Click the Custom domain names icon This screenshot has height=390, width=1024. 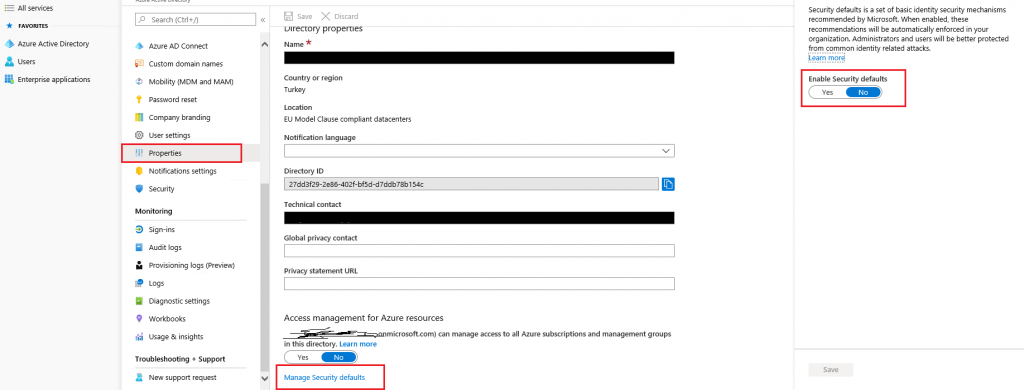tap(138, 64)
